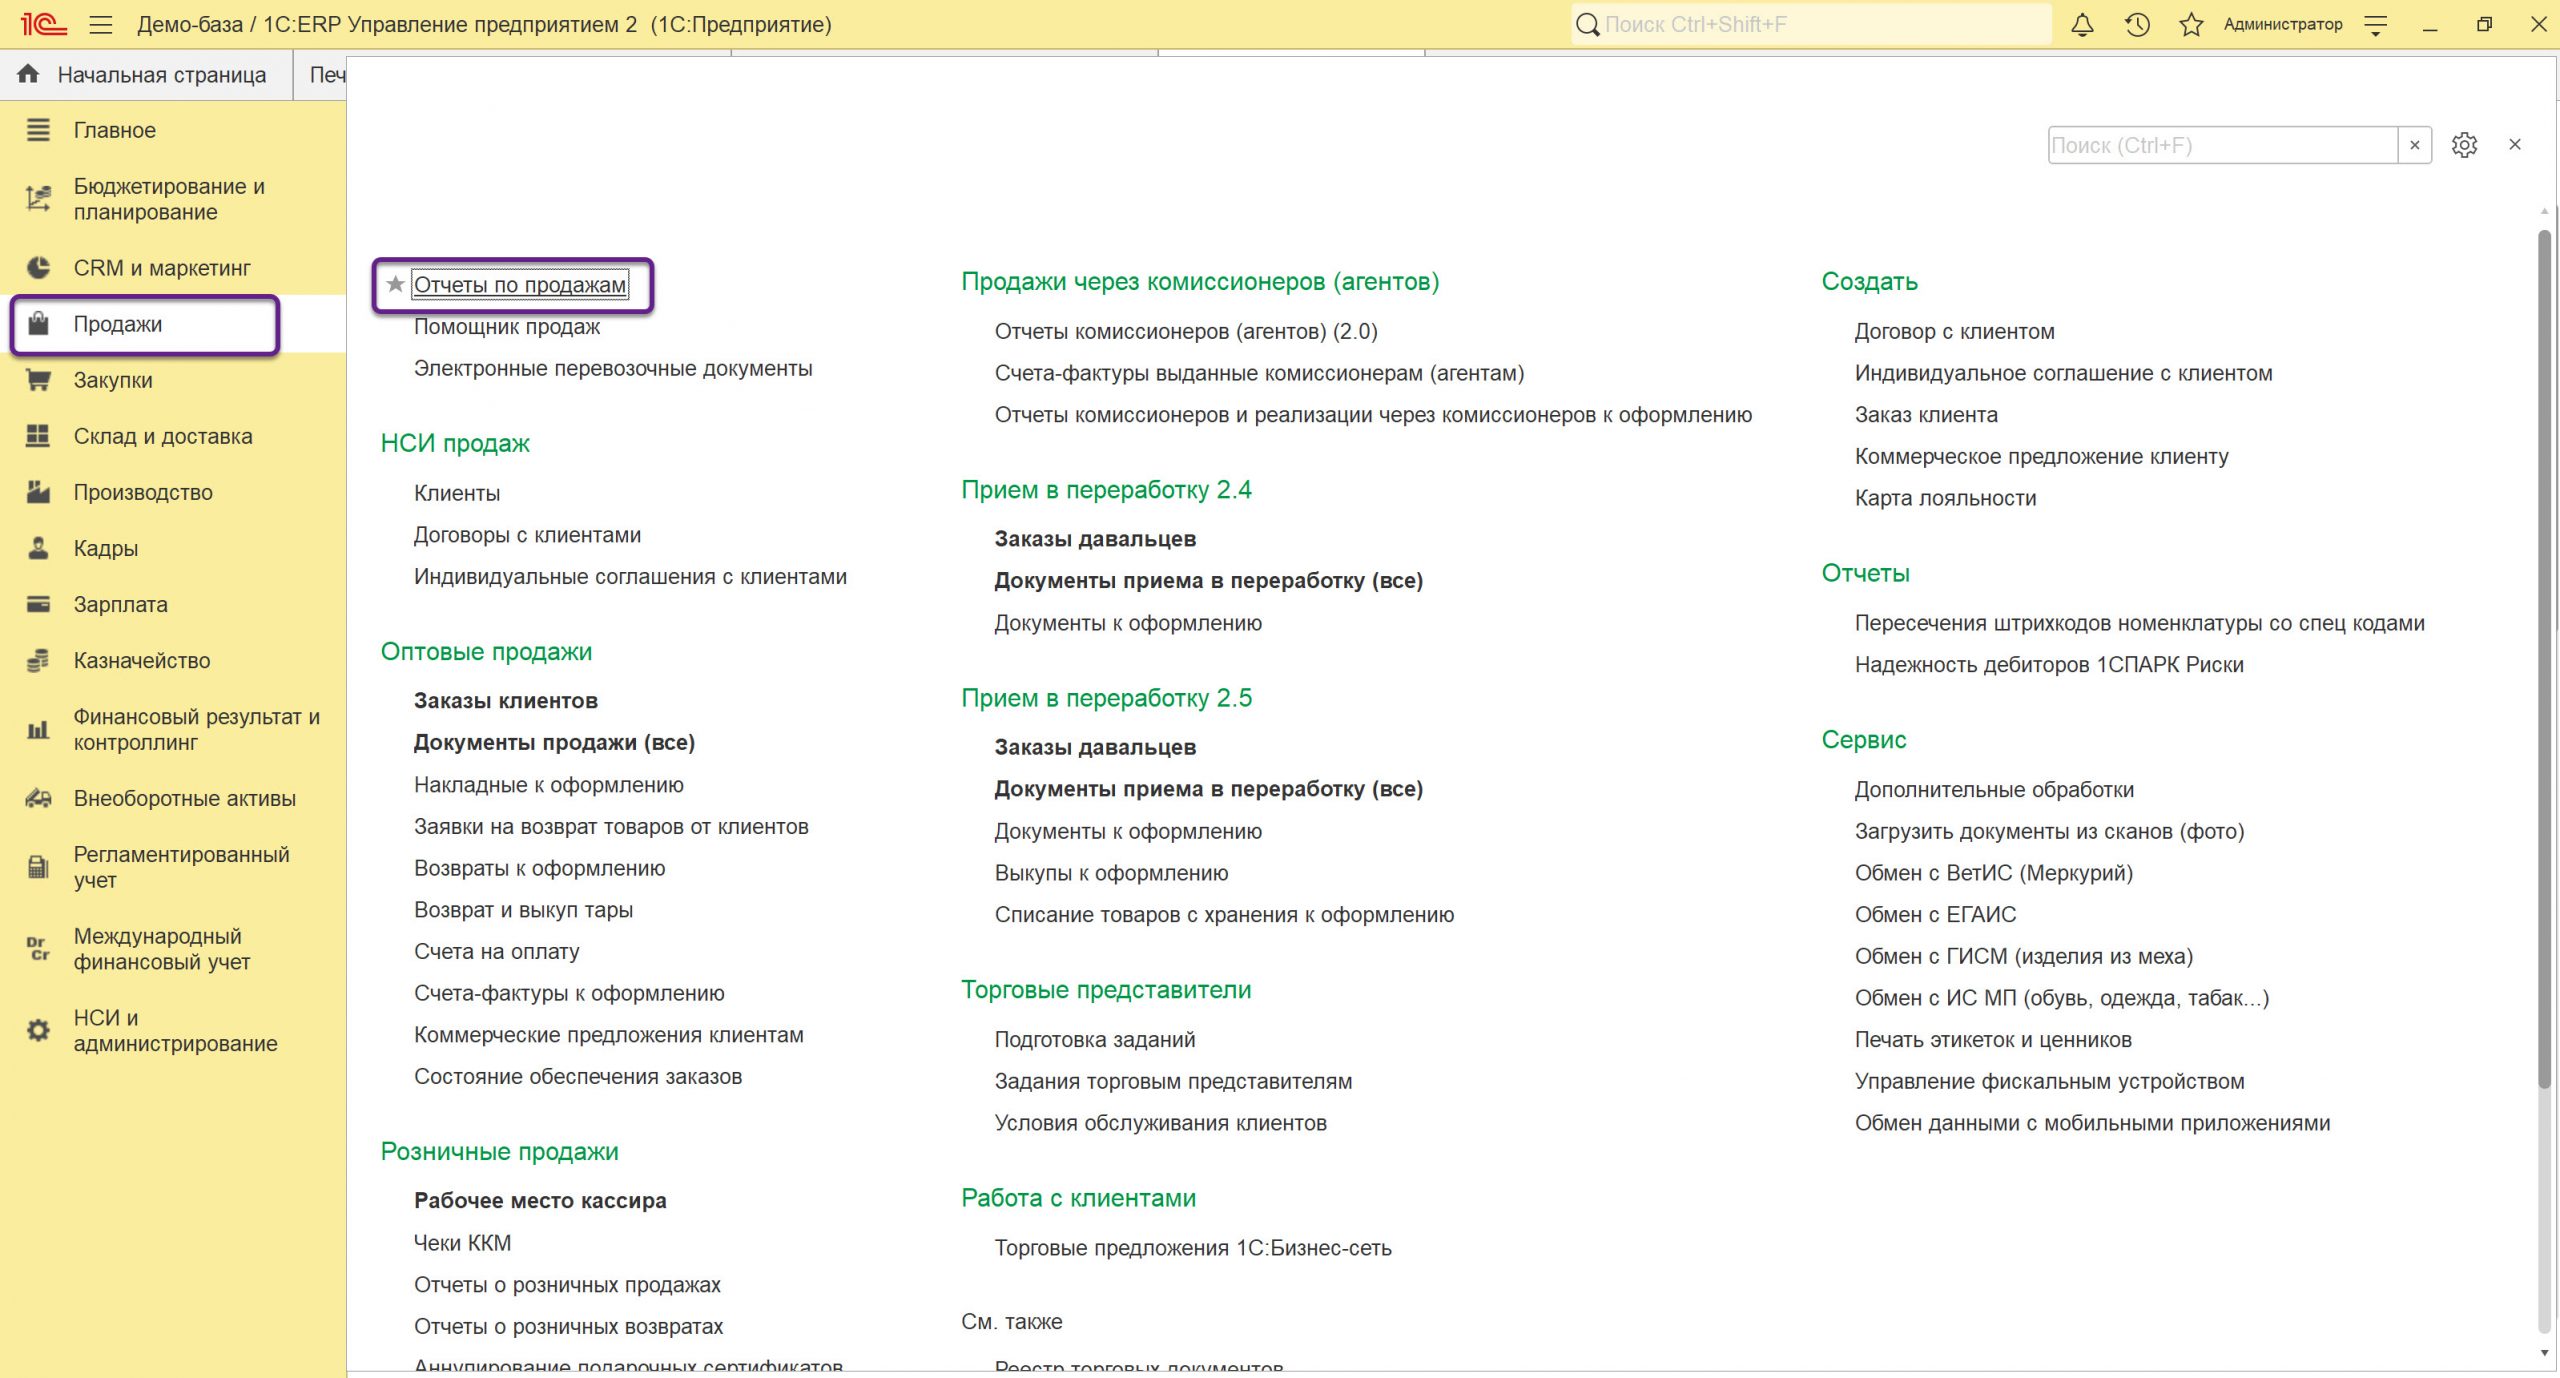Open section menu settings gear icon
Image resolution: width=2560 pixels, height=1378 pixels.
pos(2465,145)
